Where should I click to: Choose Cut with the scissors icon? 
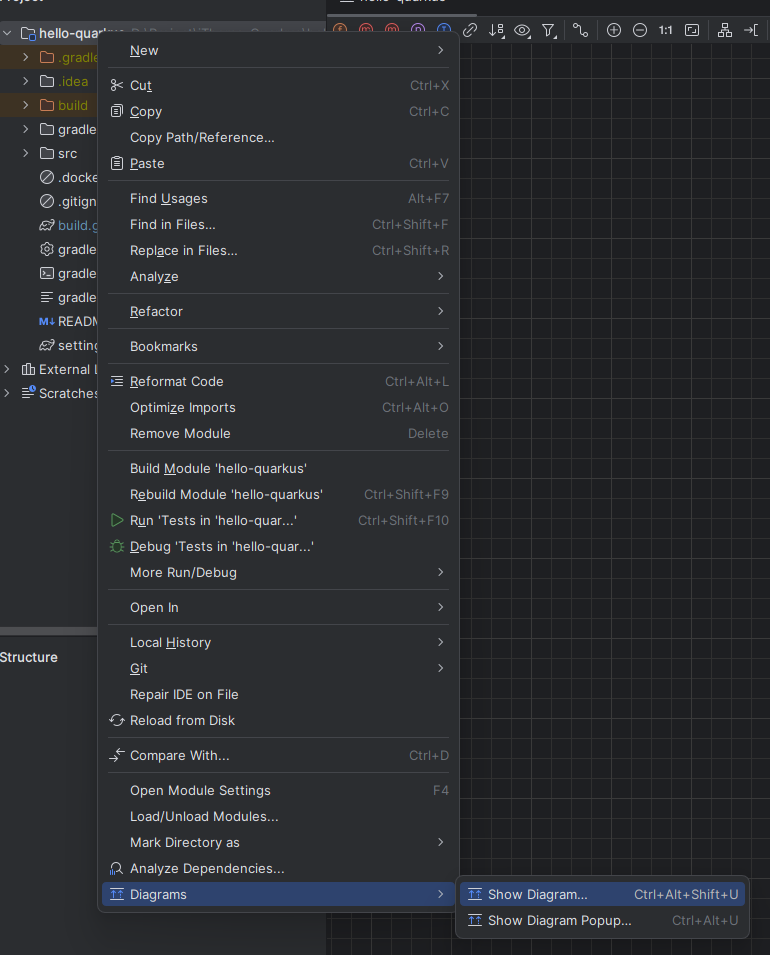(278, 85)
